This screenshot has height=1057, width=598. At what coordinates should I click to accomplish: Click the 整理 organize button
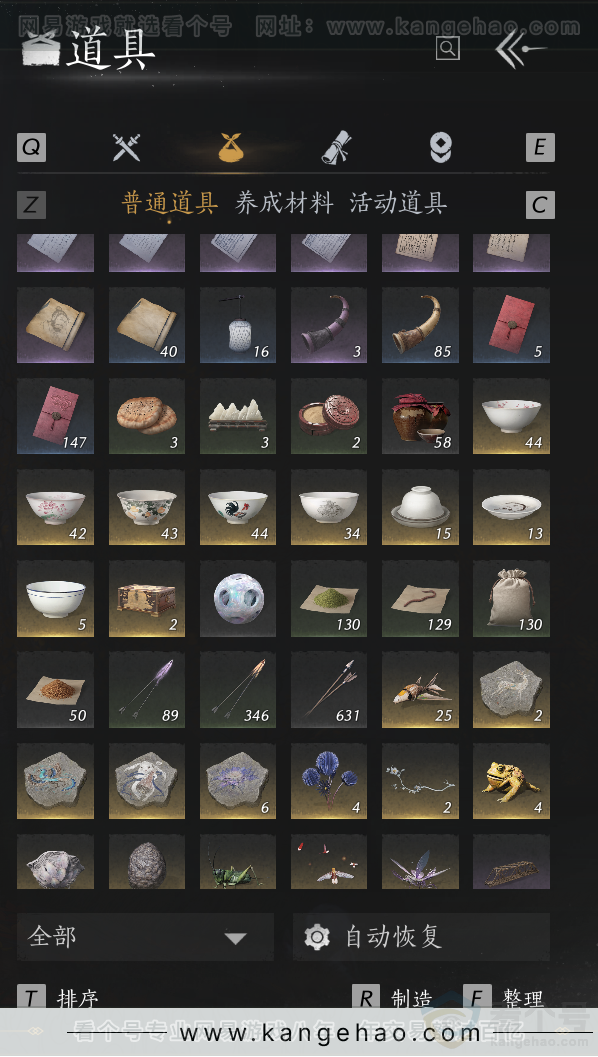tap(522, 998)
